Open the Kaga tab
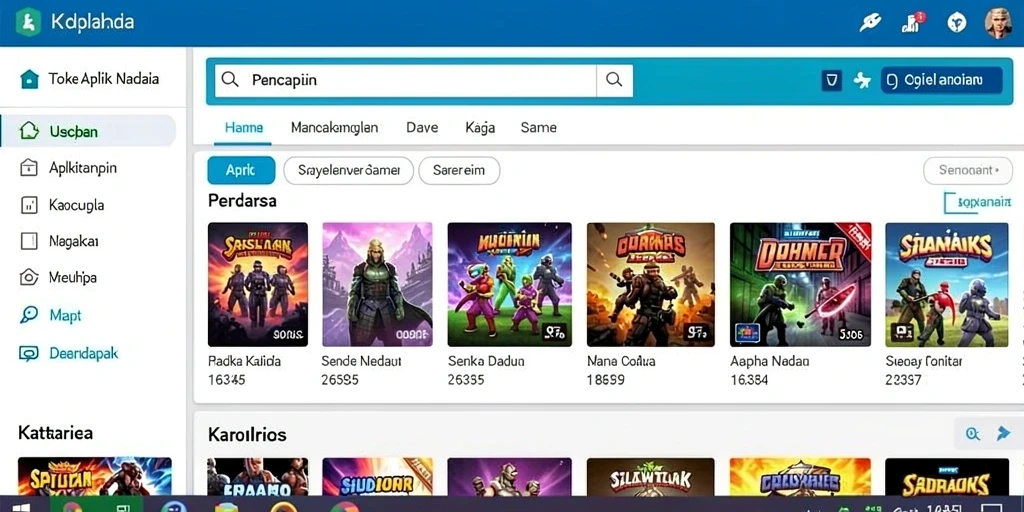 coord(480,127)
